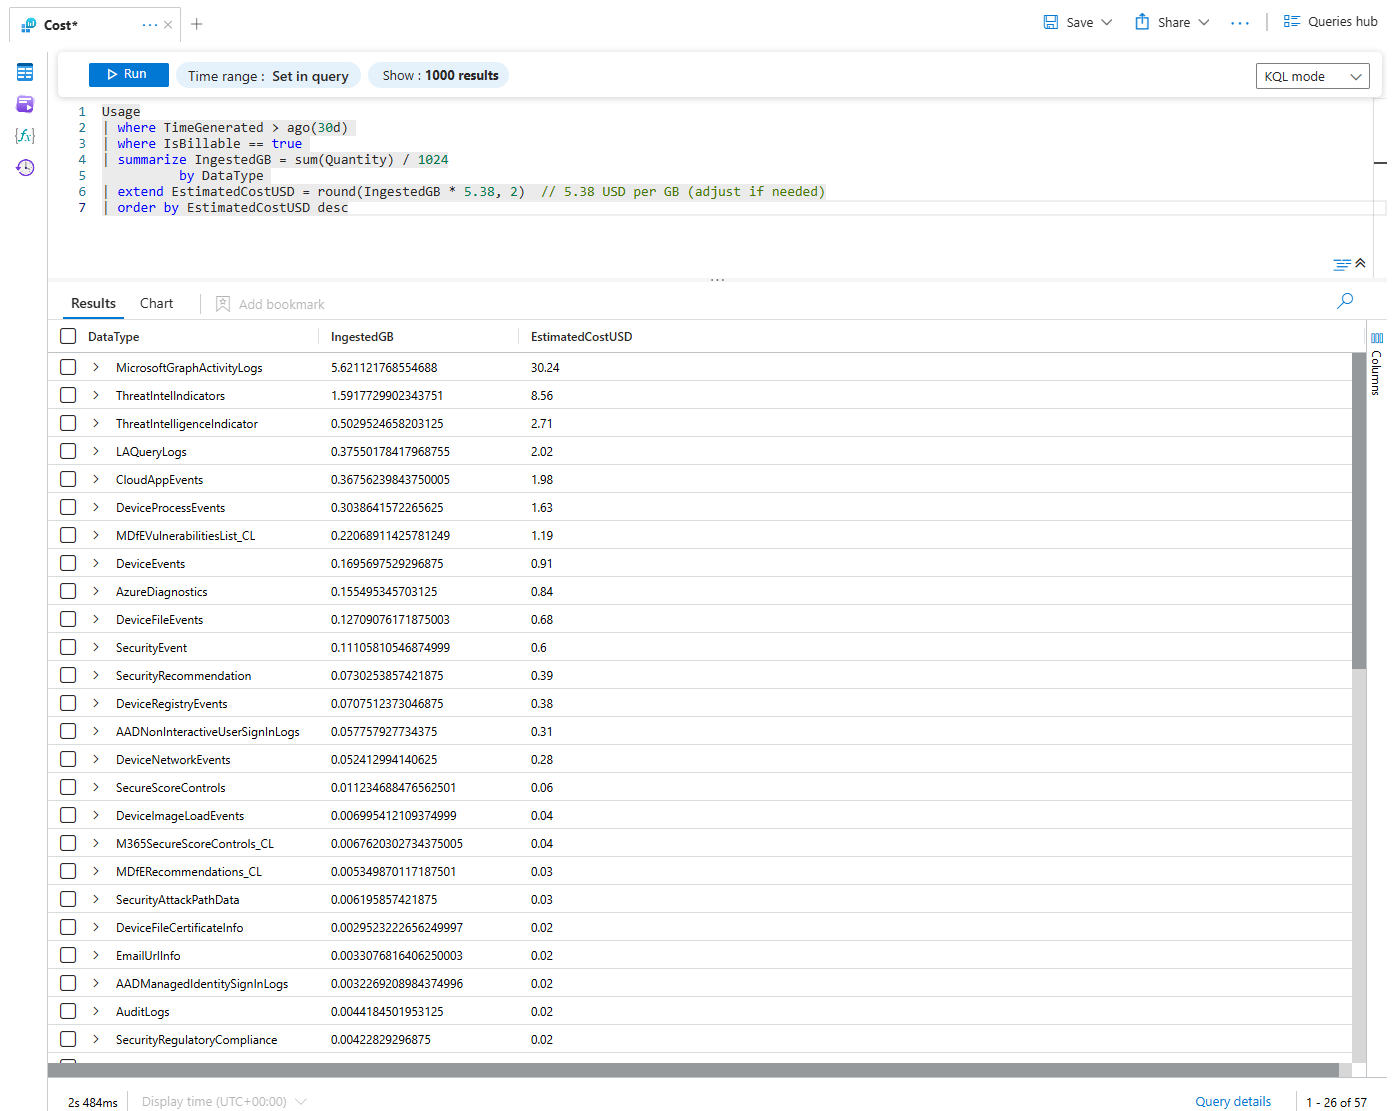Tick the checkbox next to SecurityEvent
Screen dimensions: 1394x1111
click(x=67, y=647)
